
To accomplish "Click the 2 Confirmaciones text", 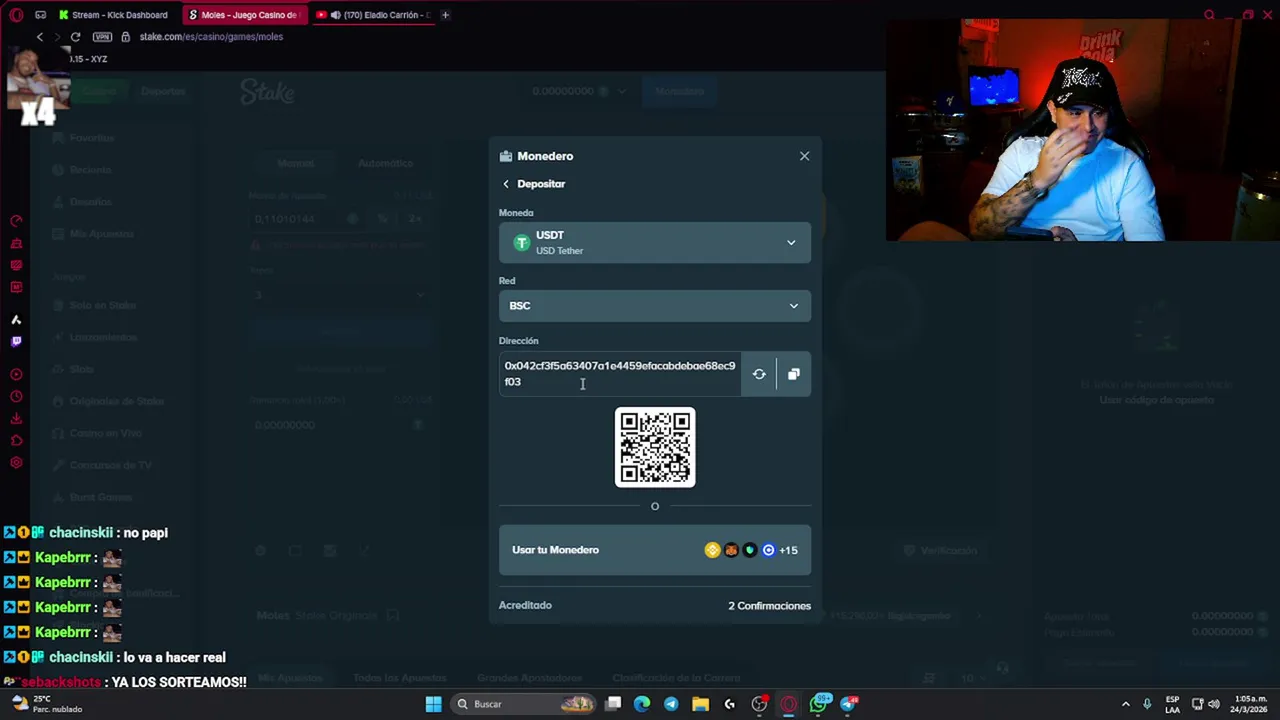I will [769, 606].
